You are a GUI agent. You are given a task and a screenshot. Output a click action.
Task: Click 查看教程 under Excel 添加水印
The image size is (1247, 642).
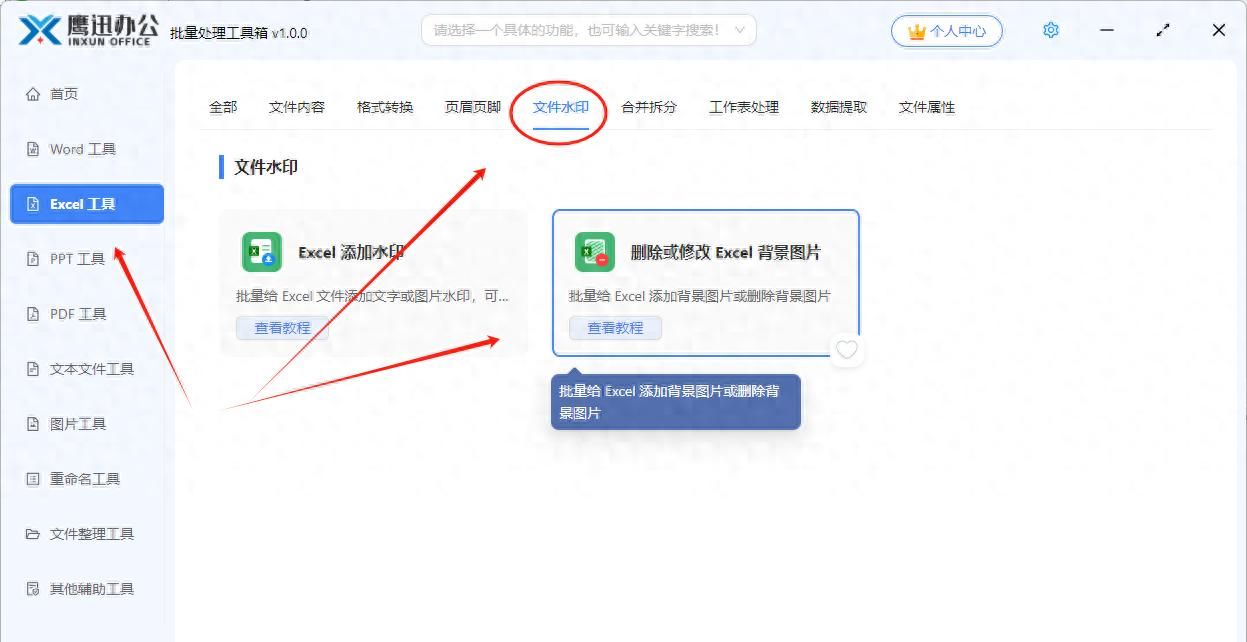[x=281, y=328]
